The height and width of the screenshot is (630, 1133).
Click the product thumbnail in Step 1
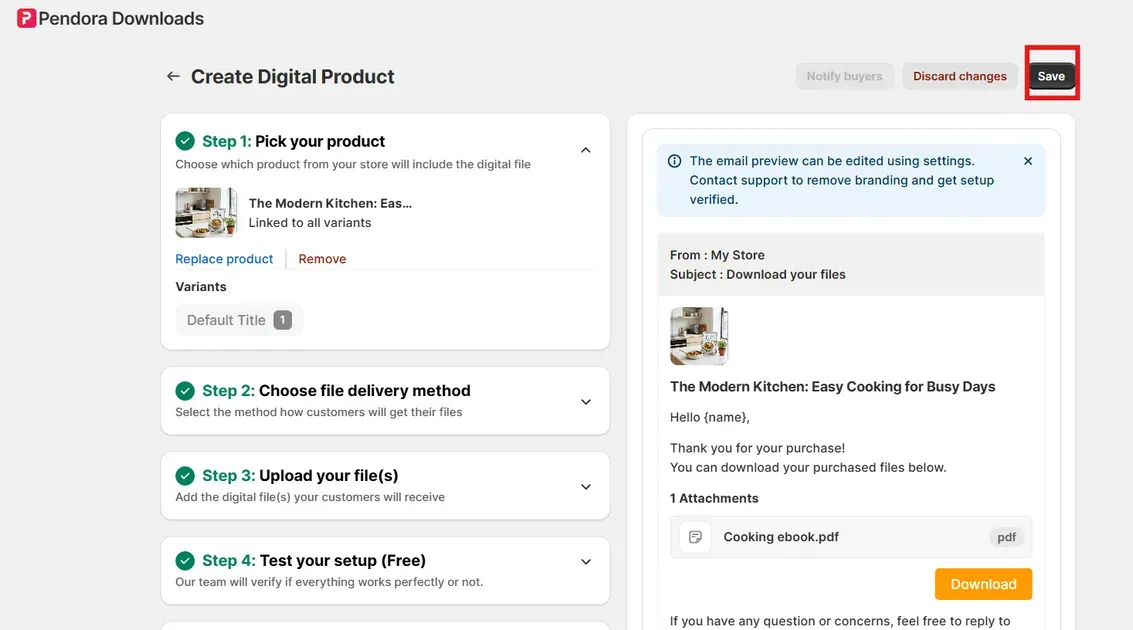(206, 213)
